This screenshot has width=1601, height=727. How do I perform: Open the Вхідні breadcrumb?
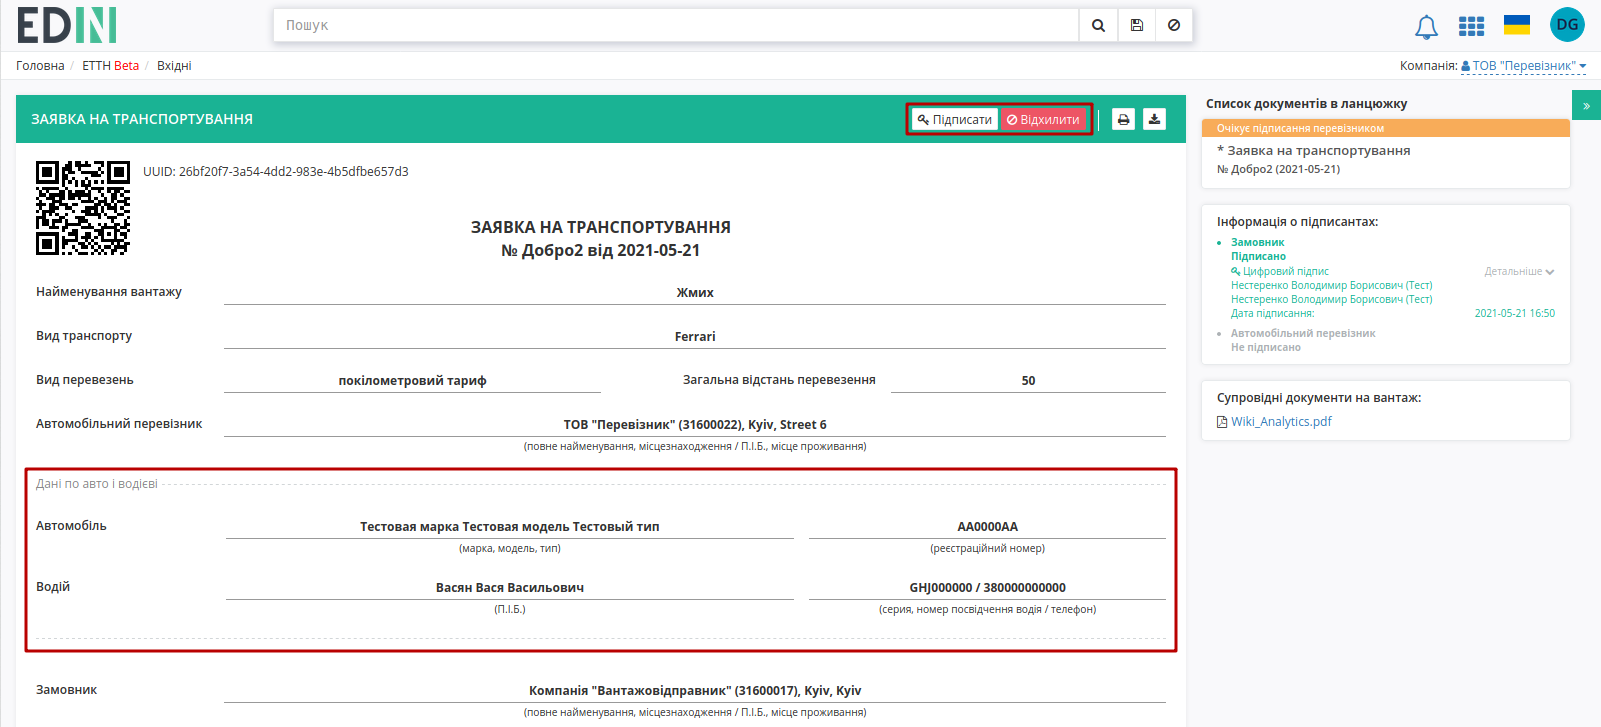click(174, 66)
